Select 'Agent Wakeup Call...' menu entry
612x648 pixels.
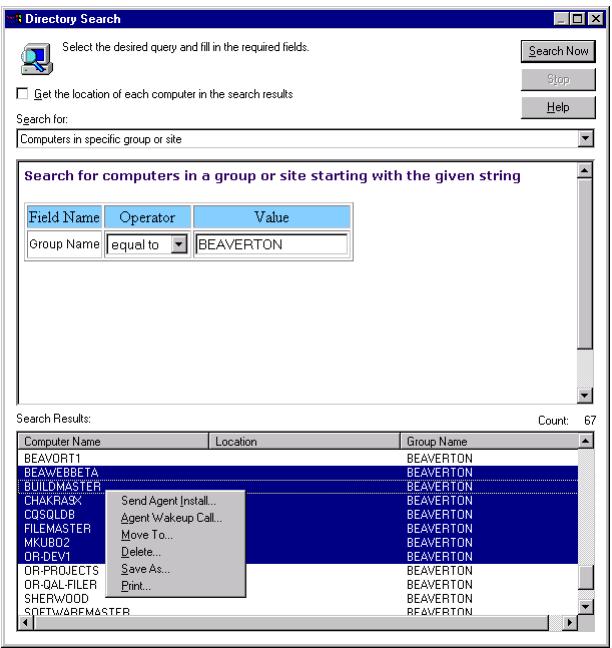pyautogui.click(x=171, y=518)
